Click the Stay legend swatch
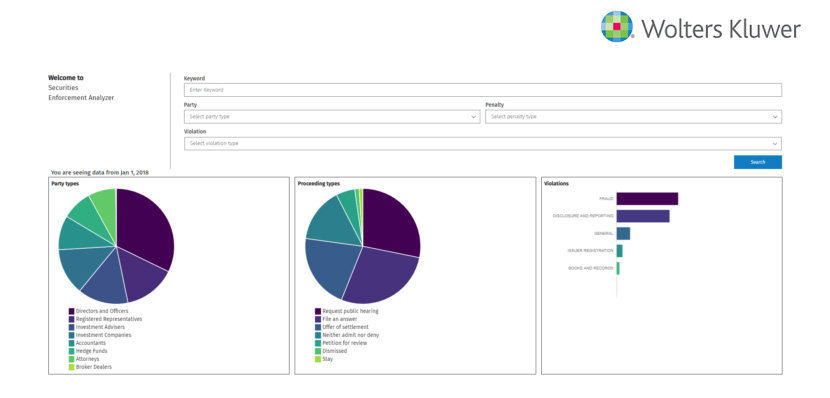The width and height of the screenshot is (830, 398). 318,359
